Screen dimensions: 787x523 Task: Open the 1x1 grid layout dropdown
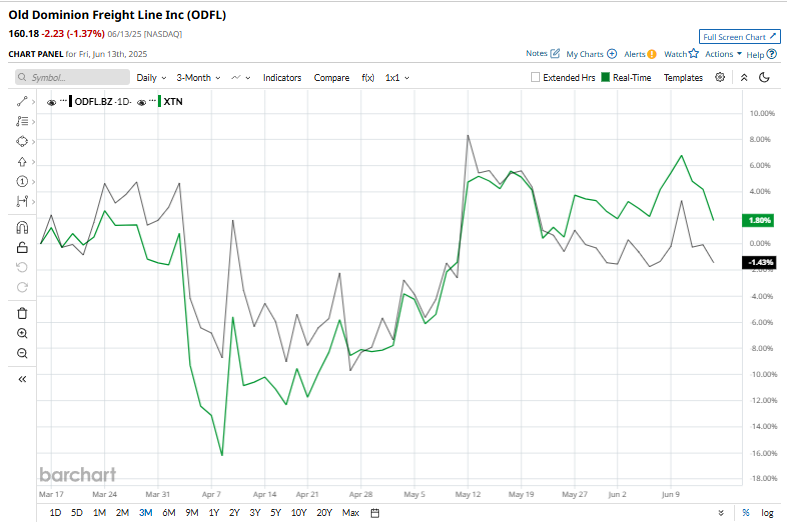[398, 78]
